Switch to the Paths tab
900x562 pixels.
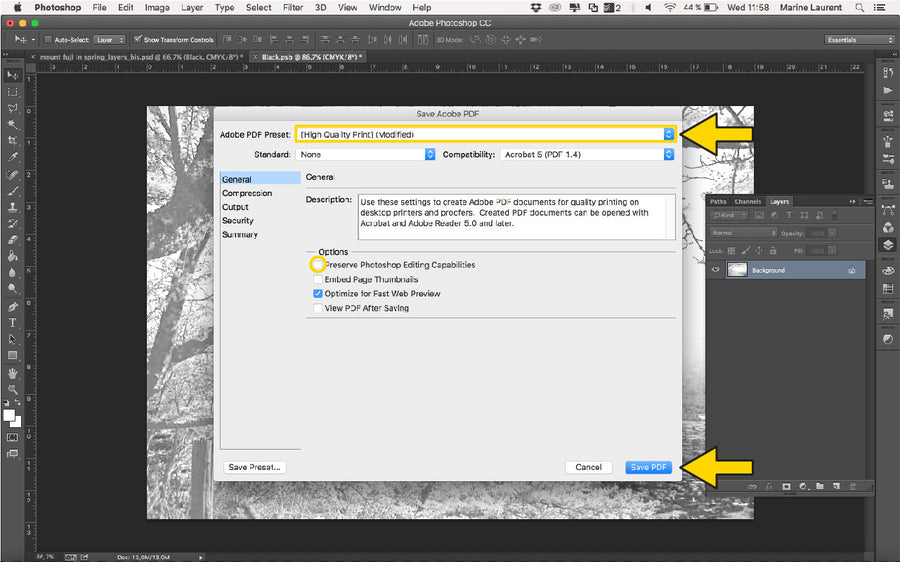718,201
